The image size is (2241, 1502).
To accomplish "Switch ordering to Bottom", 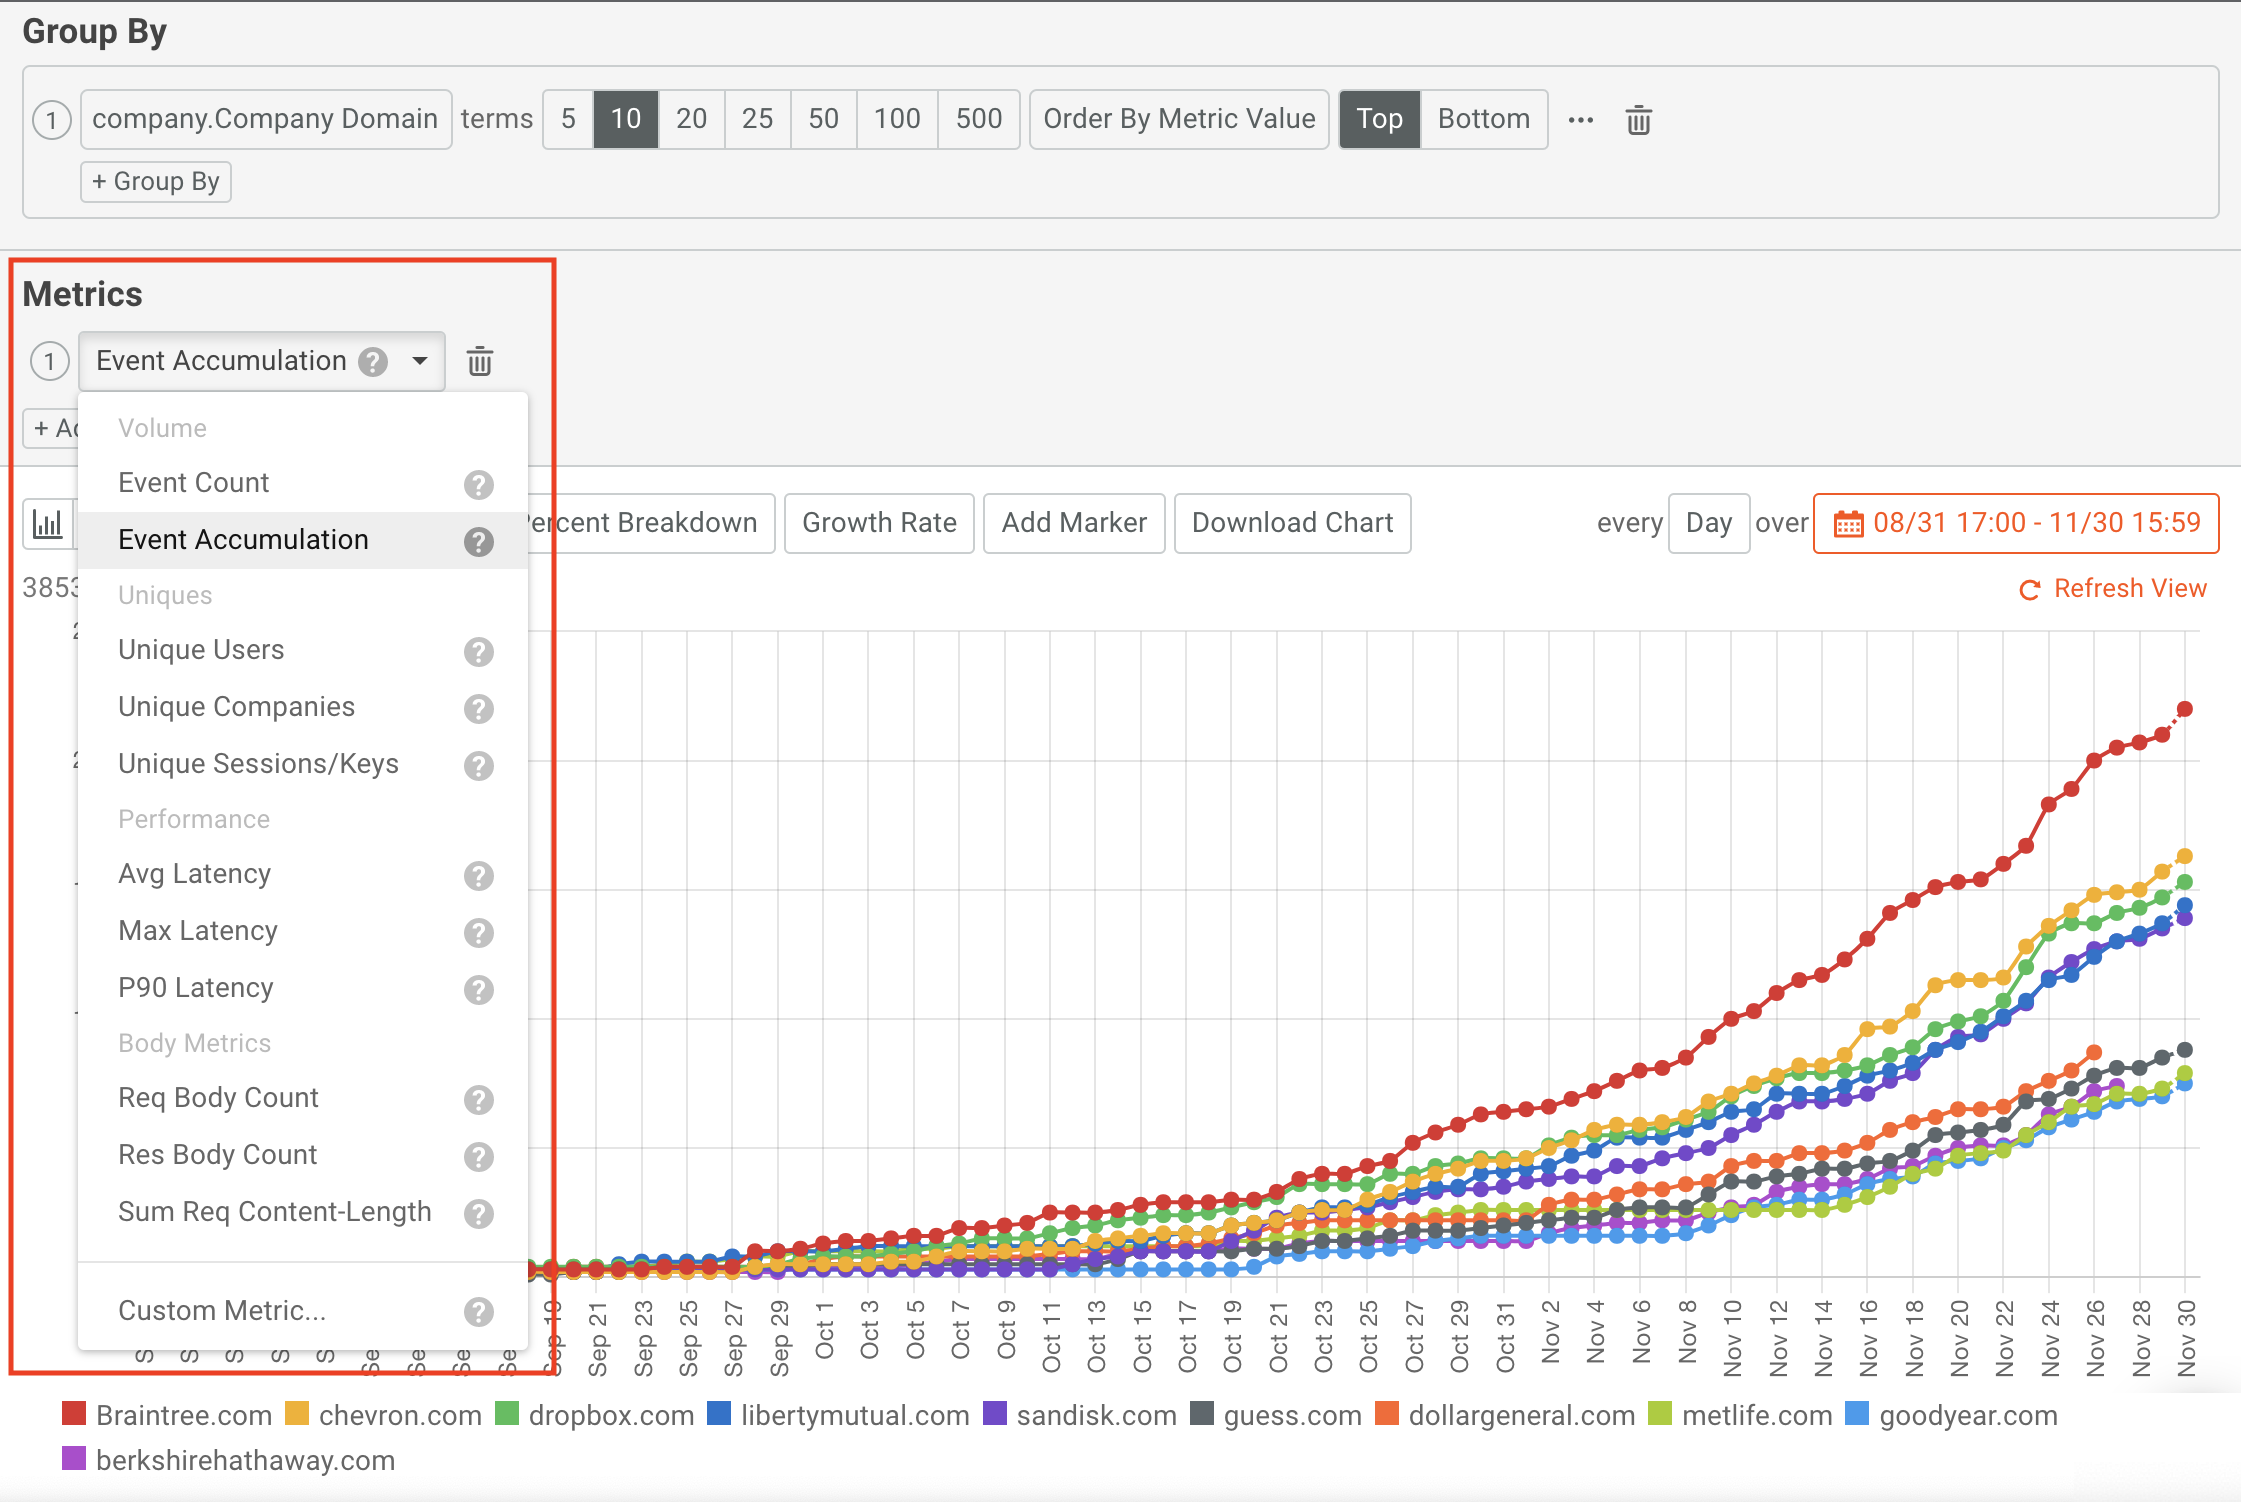I will pyautogui.click(x=1484, y=119).
